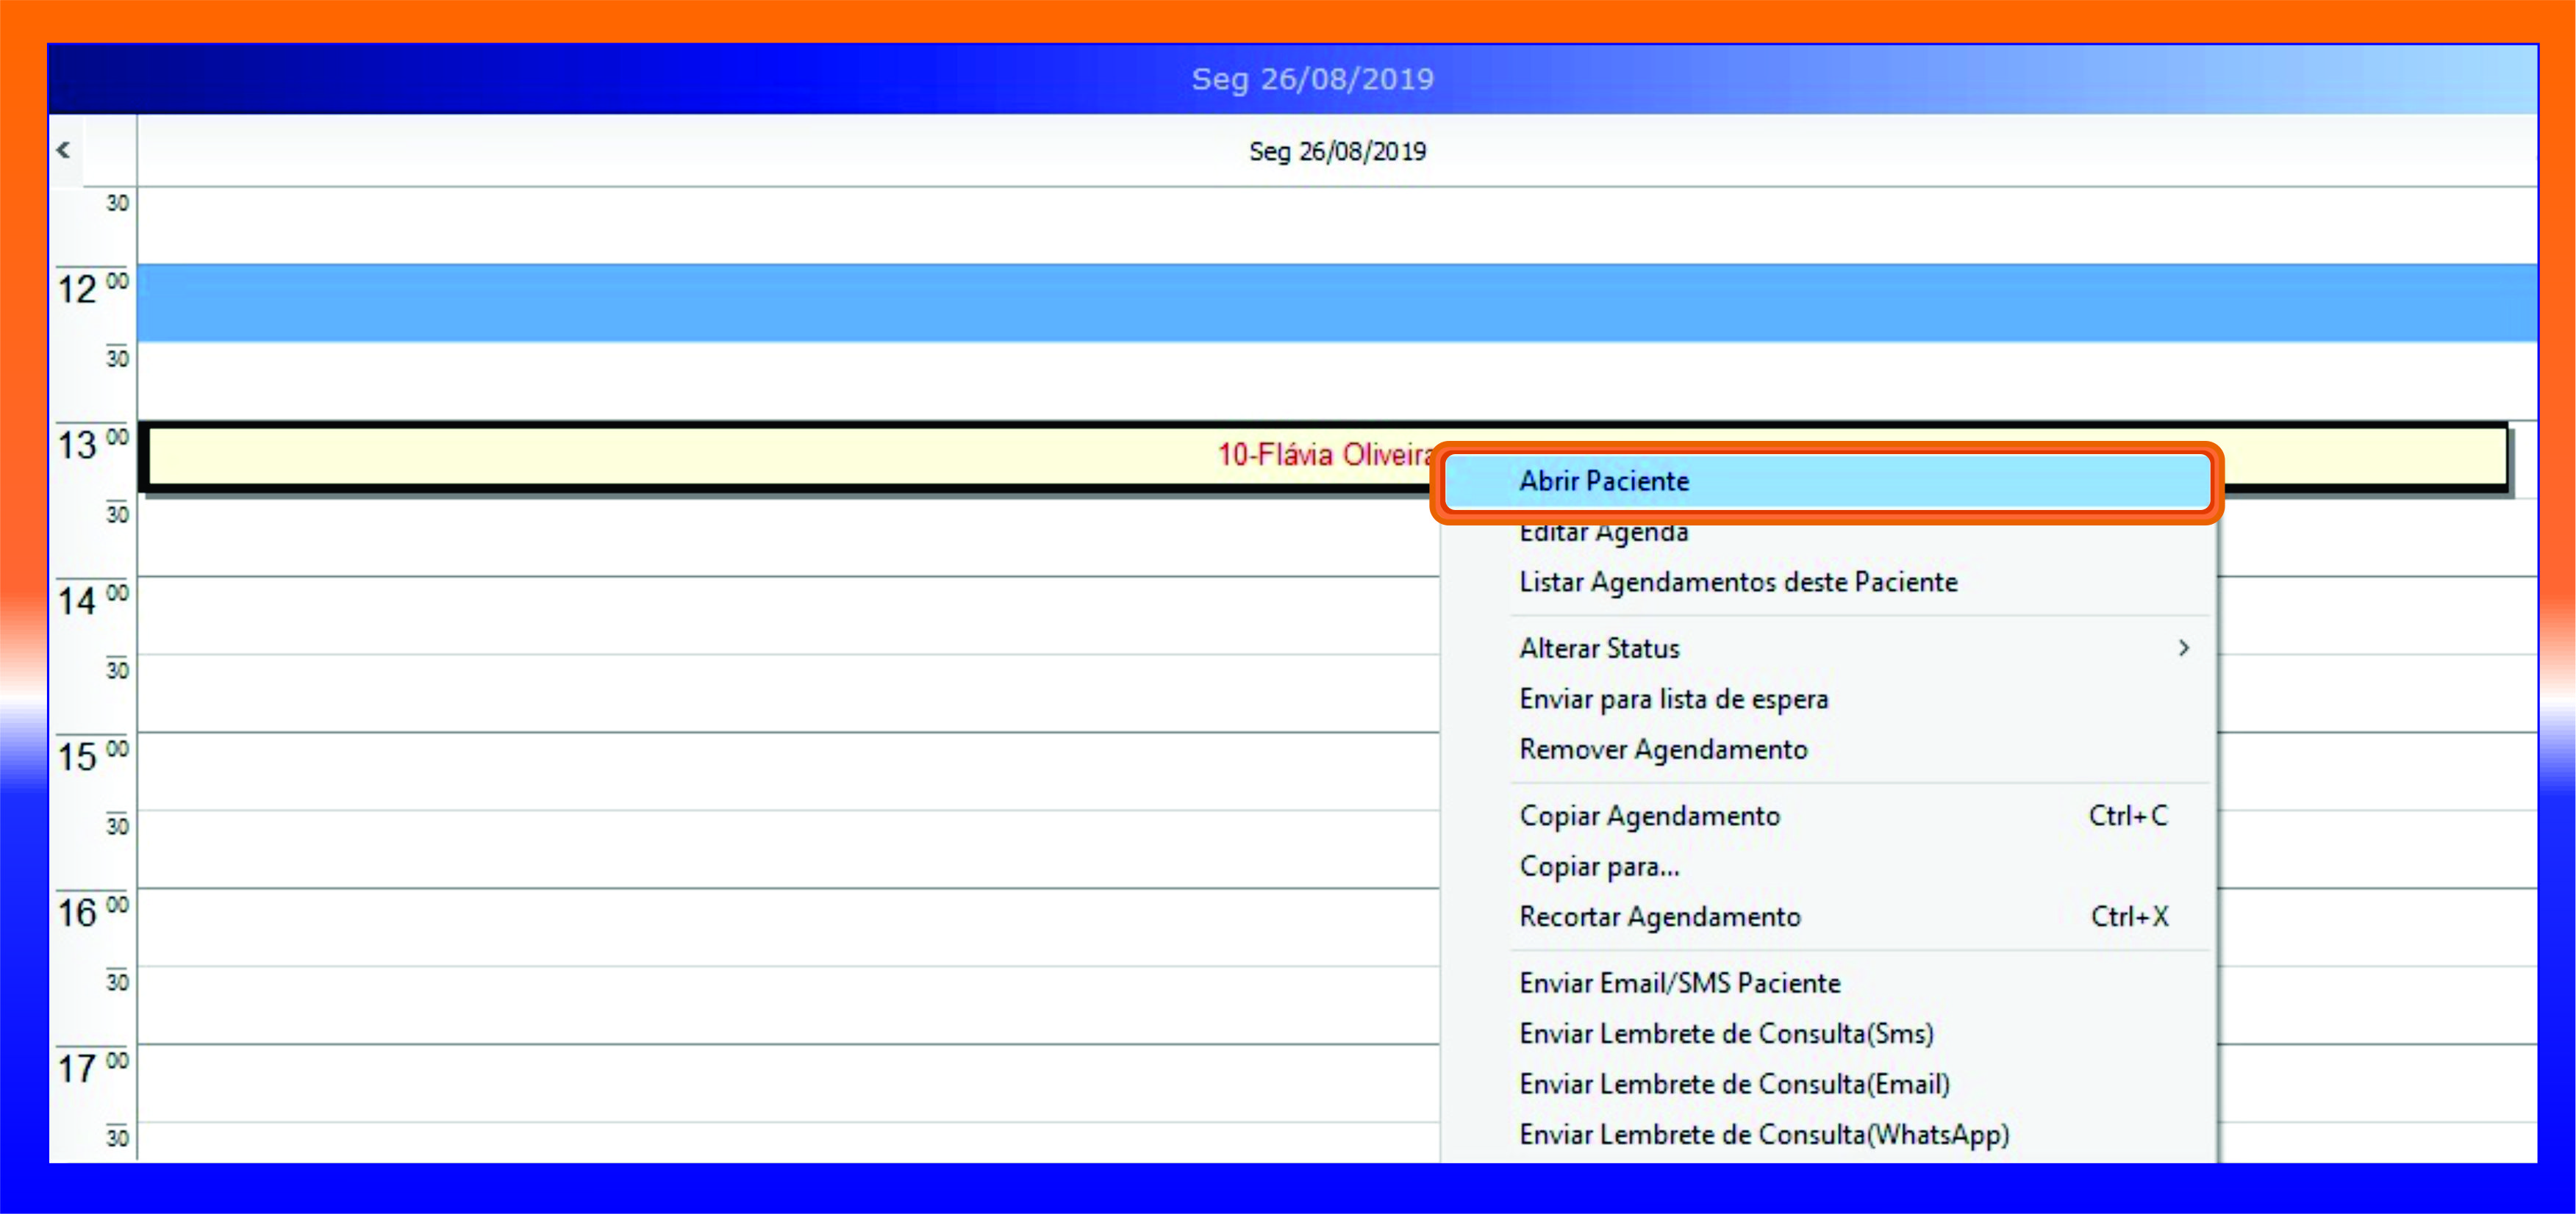Open Listar Agendamentos deste Paciente
This screenshot has width=2576, height=1214.
click(x=1738, y=582)
